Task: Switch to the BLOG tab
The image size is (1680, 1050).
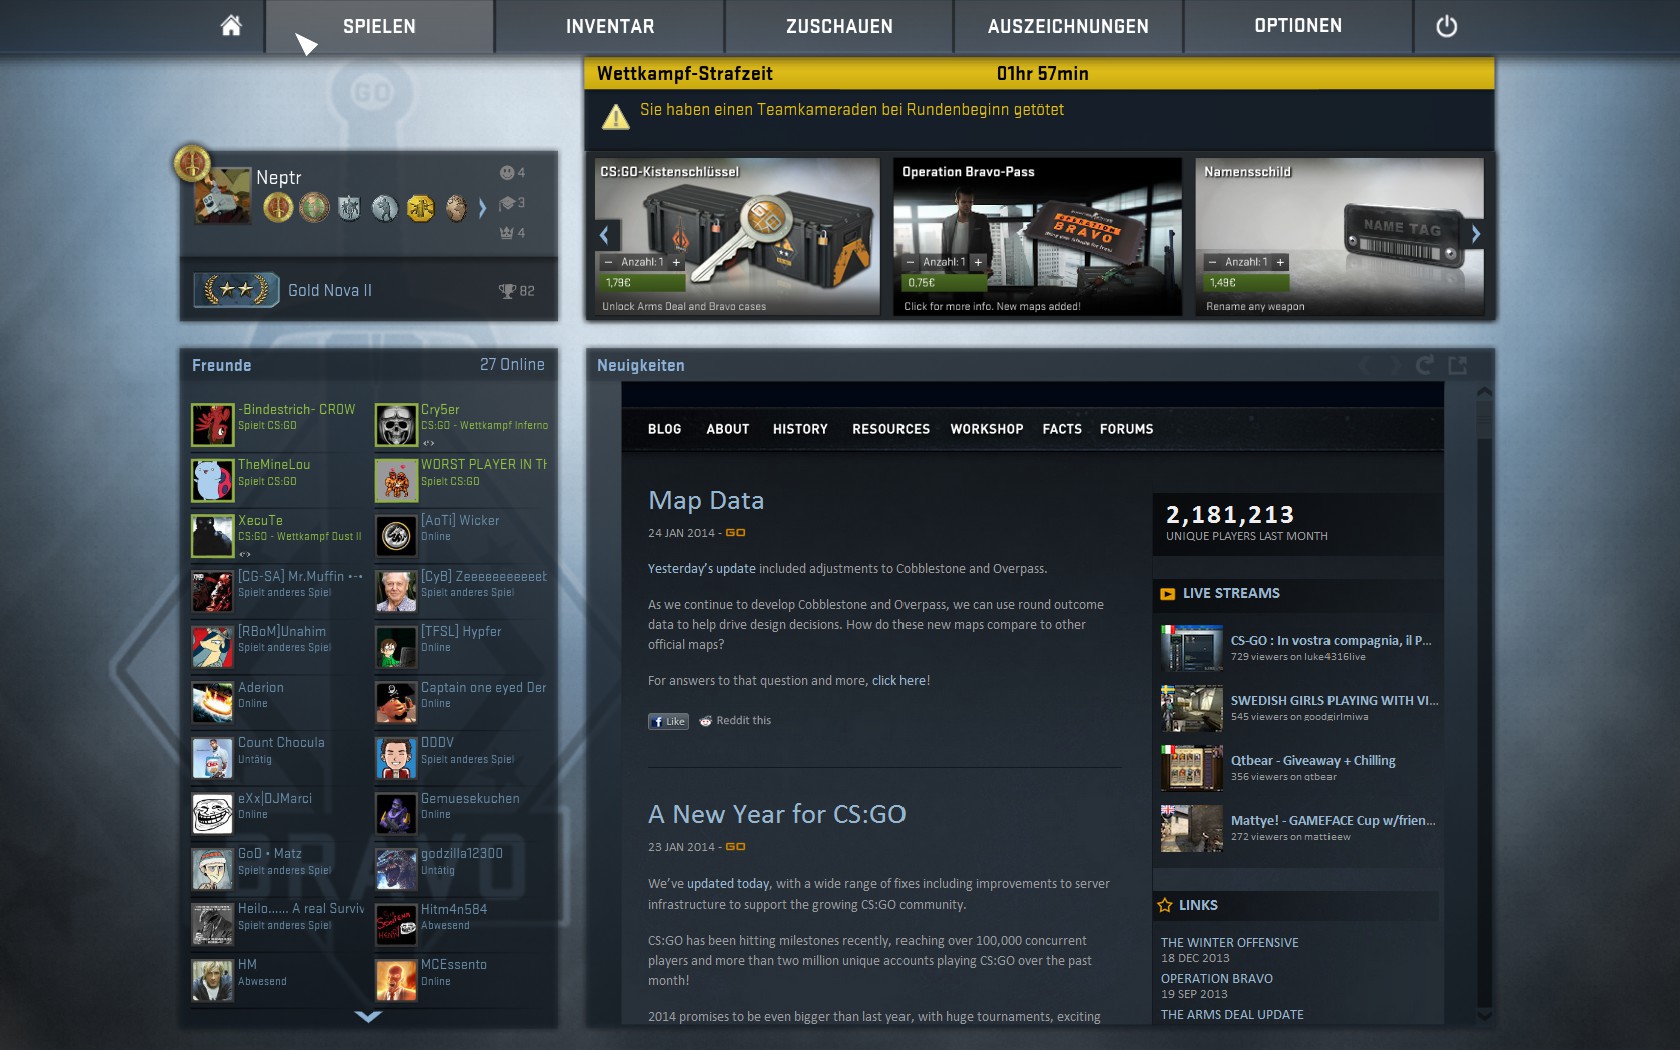Action: click(x=664, y=429)
